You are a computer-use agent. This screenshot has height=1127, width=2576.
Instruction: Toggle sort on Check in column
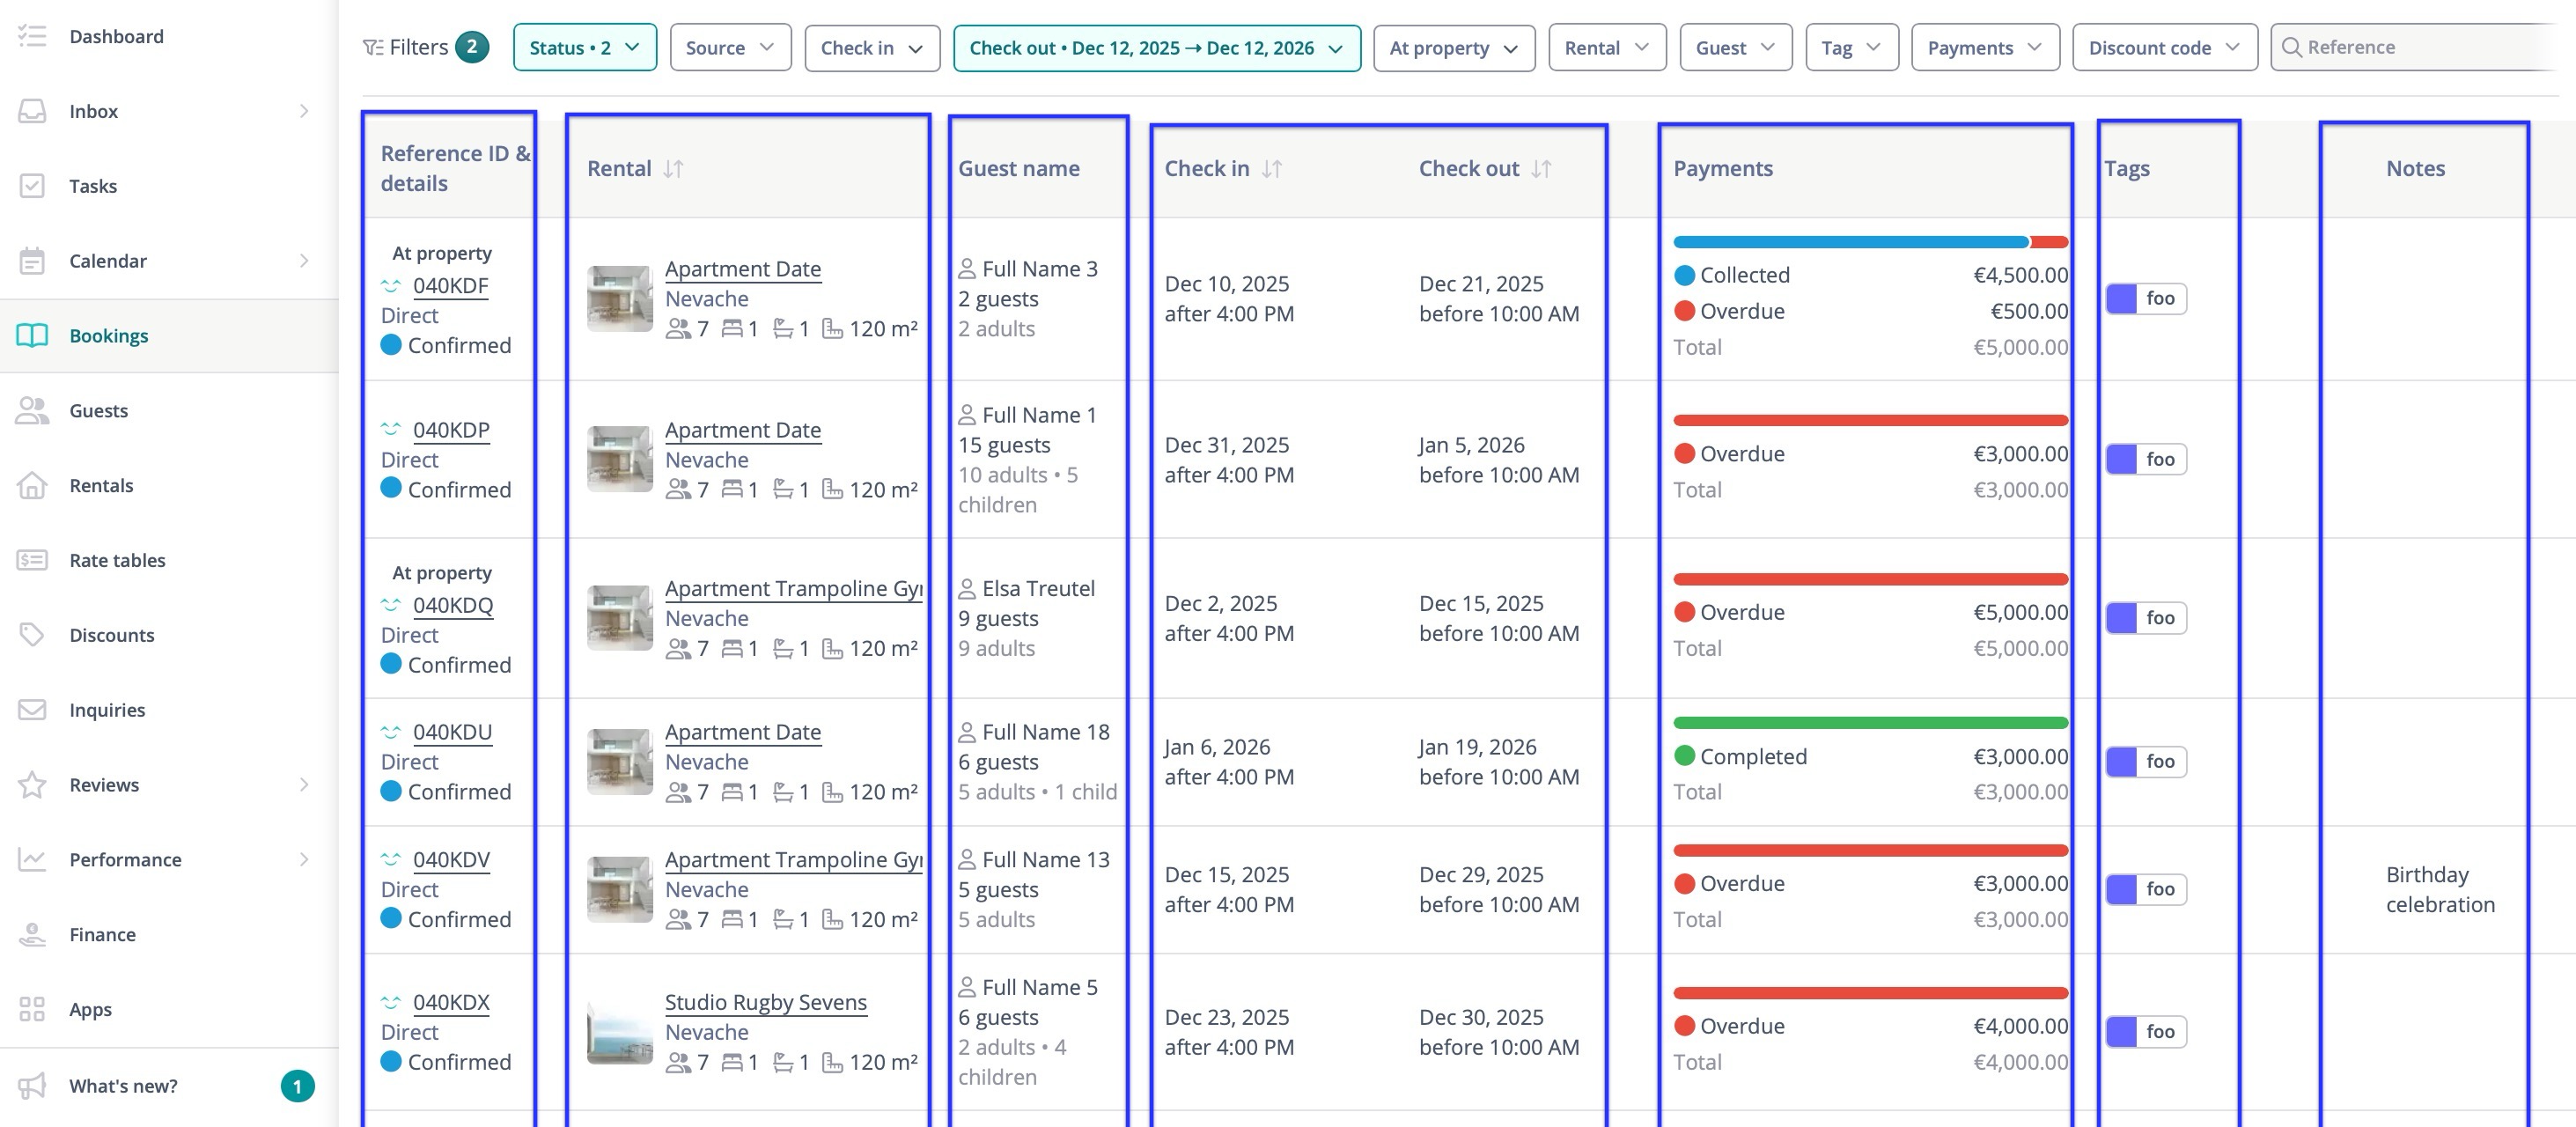pos(1271,169)
